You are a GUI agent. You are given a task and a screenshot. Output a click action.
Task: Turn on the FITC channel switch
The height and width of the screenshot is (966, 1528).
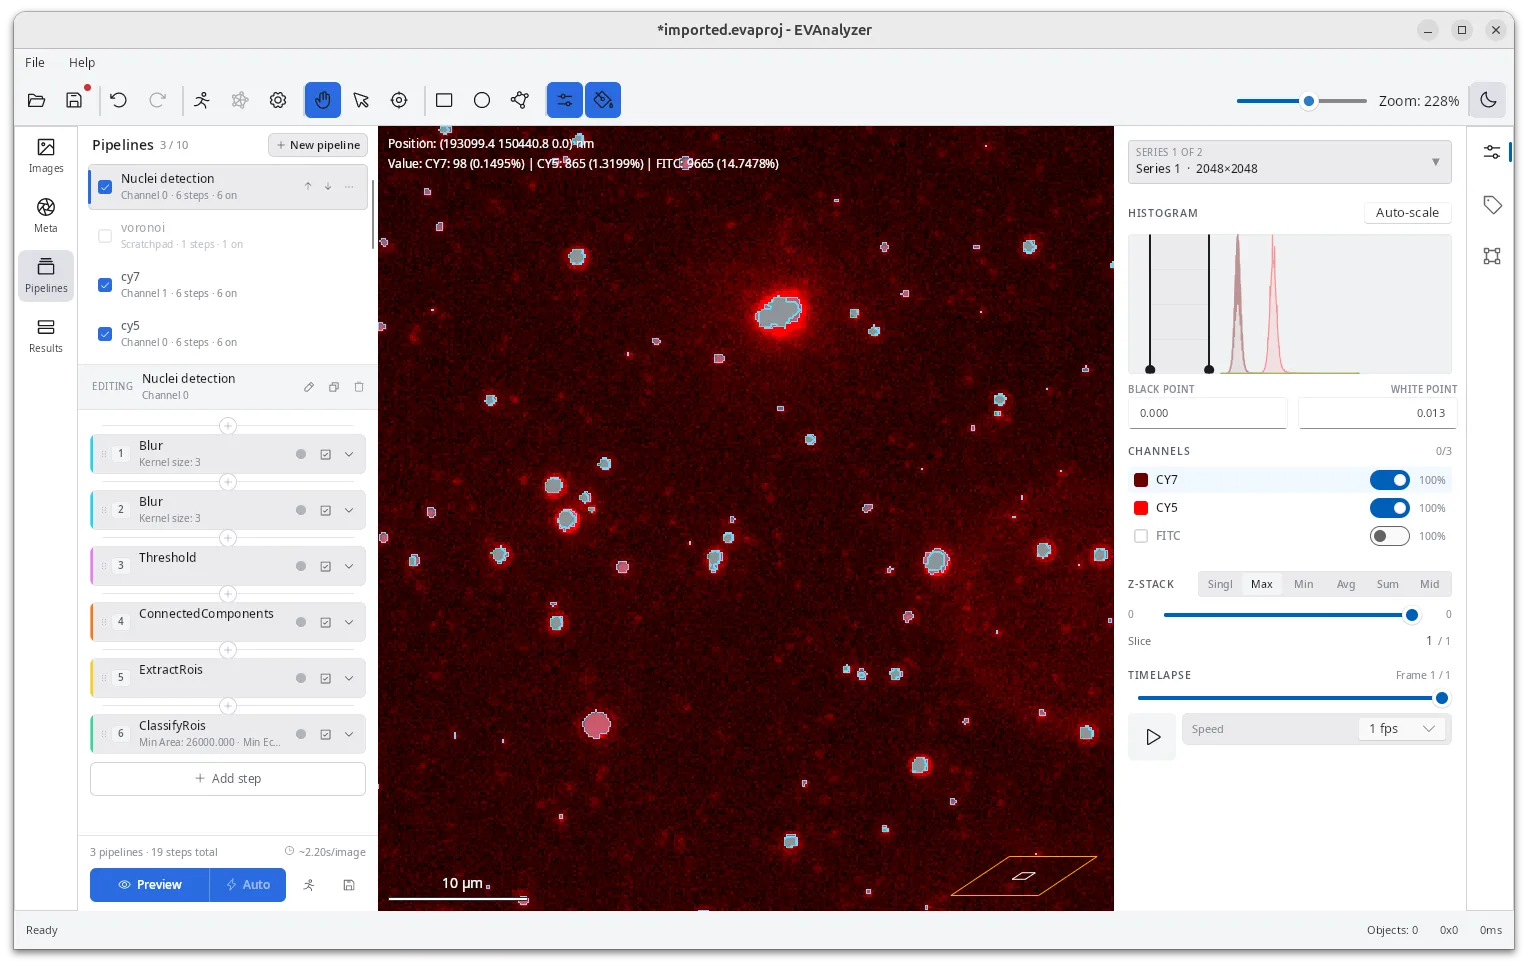tap(1389, 536)
